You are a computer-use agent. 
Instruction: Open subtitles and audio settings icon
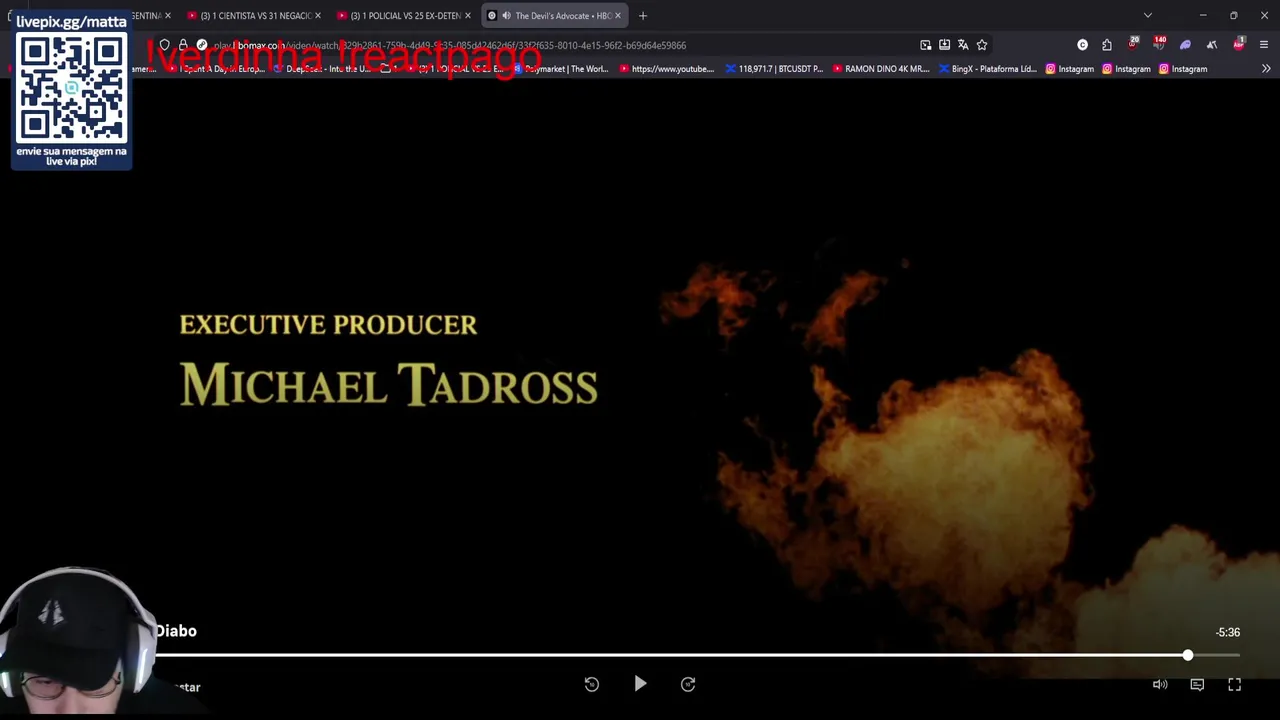(1197, 685)
